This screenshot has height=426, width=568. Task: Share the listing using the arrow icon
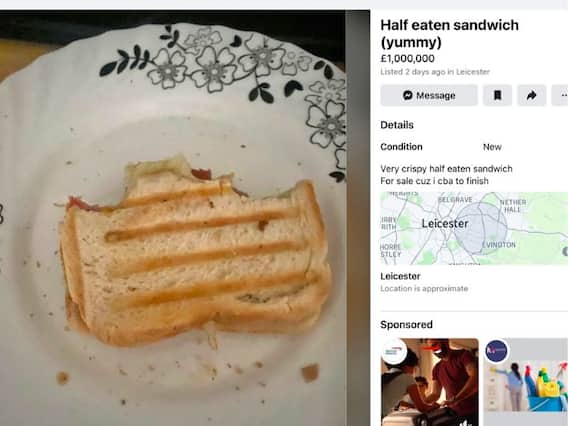click(x=531, y=95)
